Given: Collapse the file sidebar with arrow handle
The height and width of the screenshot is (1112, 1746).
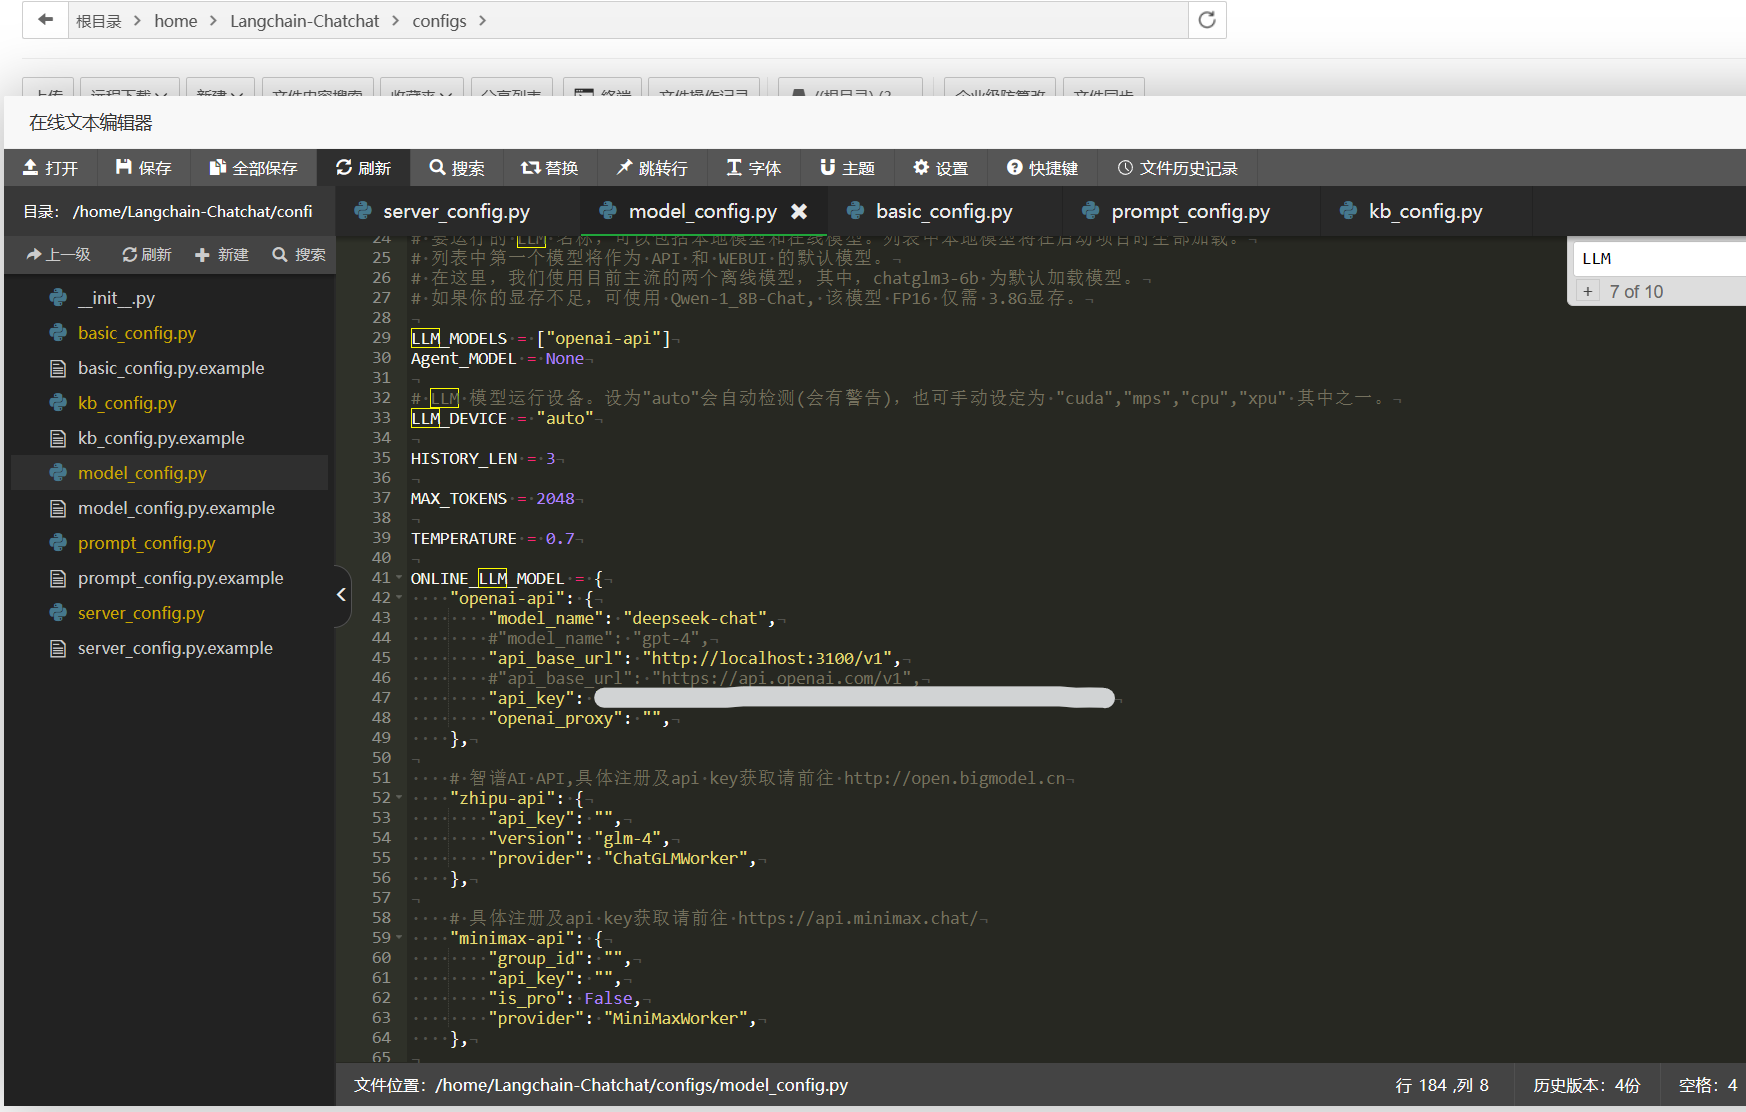Looking at the screenshot, I should (341, 595).
